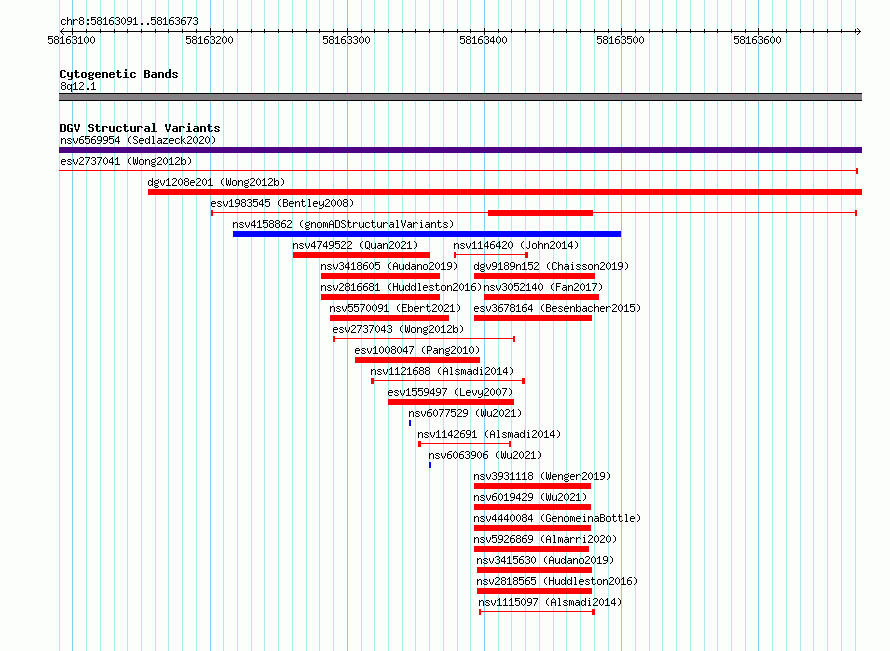Screen dimensions: 890x651
Task: Open nsv3931118 (Wenger2019) label
Action: pos(542,476)
